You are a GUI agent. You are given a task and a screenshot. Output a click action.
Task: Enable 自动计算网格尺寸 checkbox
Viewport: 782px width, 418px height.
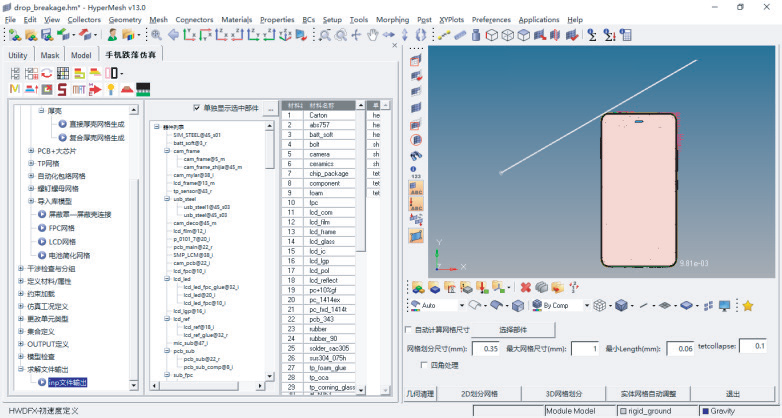[407, 328]
